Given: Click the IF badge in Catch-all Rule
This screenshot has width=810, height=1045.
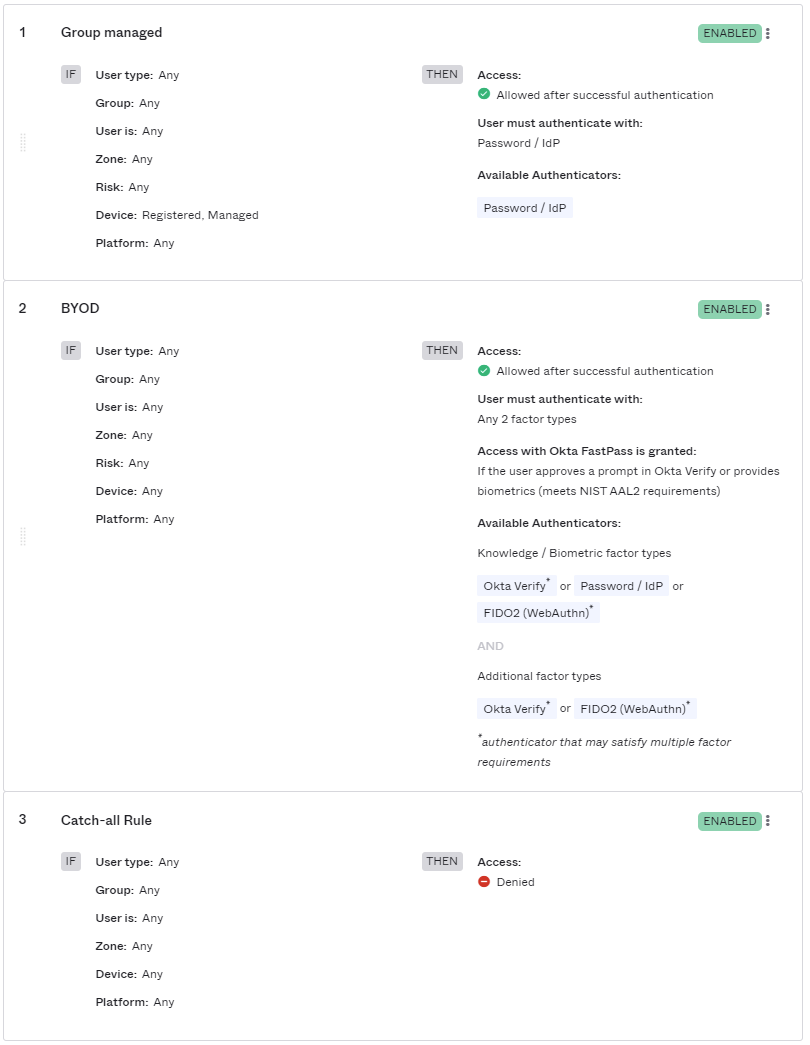Looking at the screenshot, I should (x=71, y=861).
